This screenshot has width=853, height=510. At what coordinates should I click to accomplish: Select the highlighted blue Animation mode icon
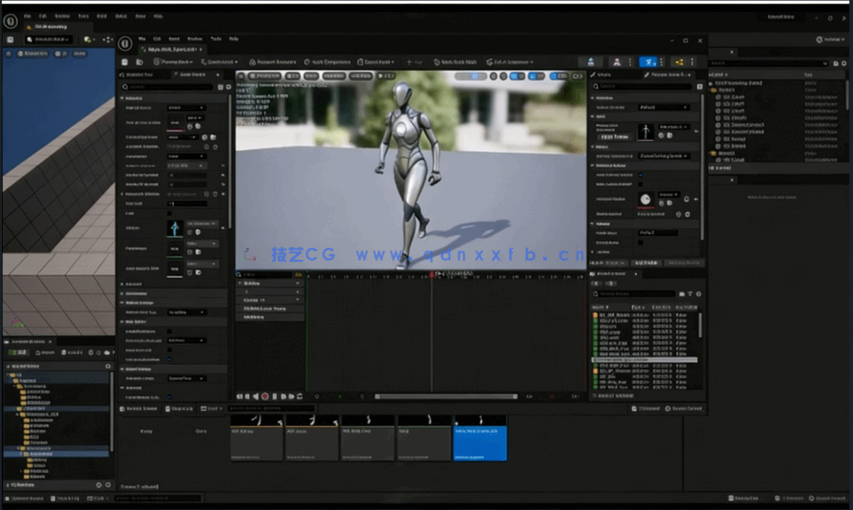648,62
